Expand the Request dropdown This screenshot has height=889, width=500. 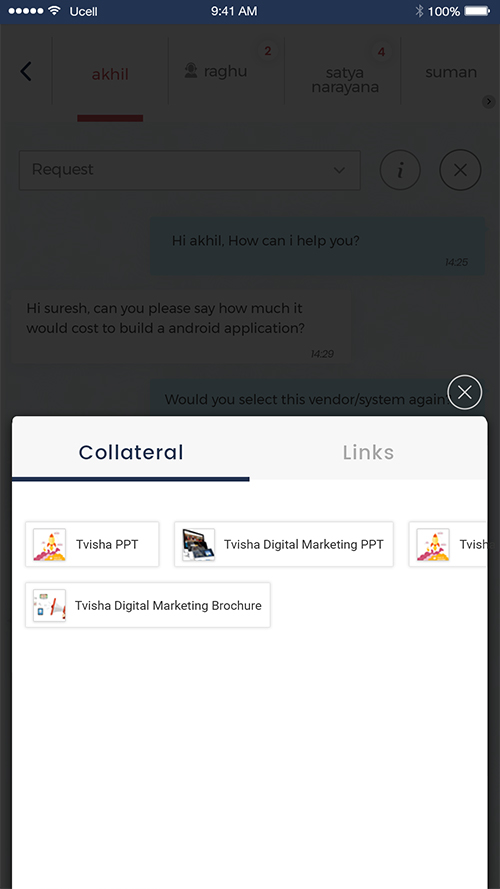(190, 170)
